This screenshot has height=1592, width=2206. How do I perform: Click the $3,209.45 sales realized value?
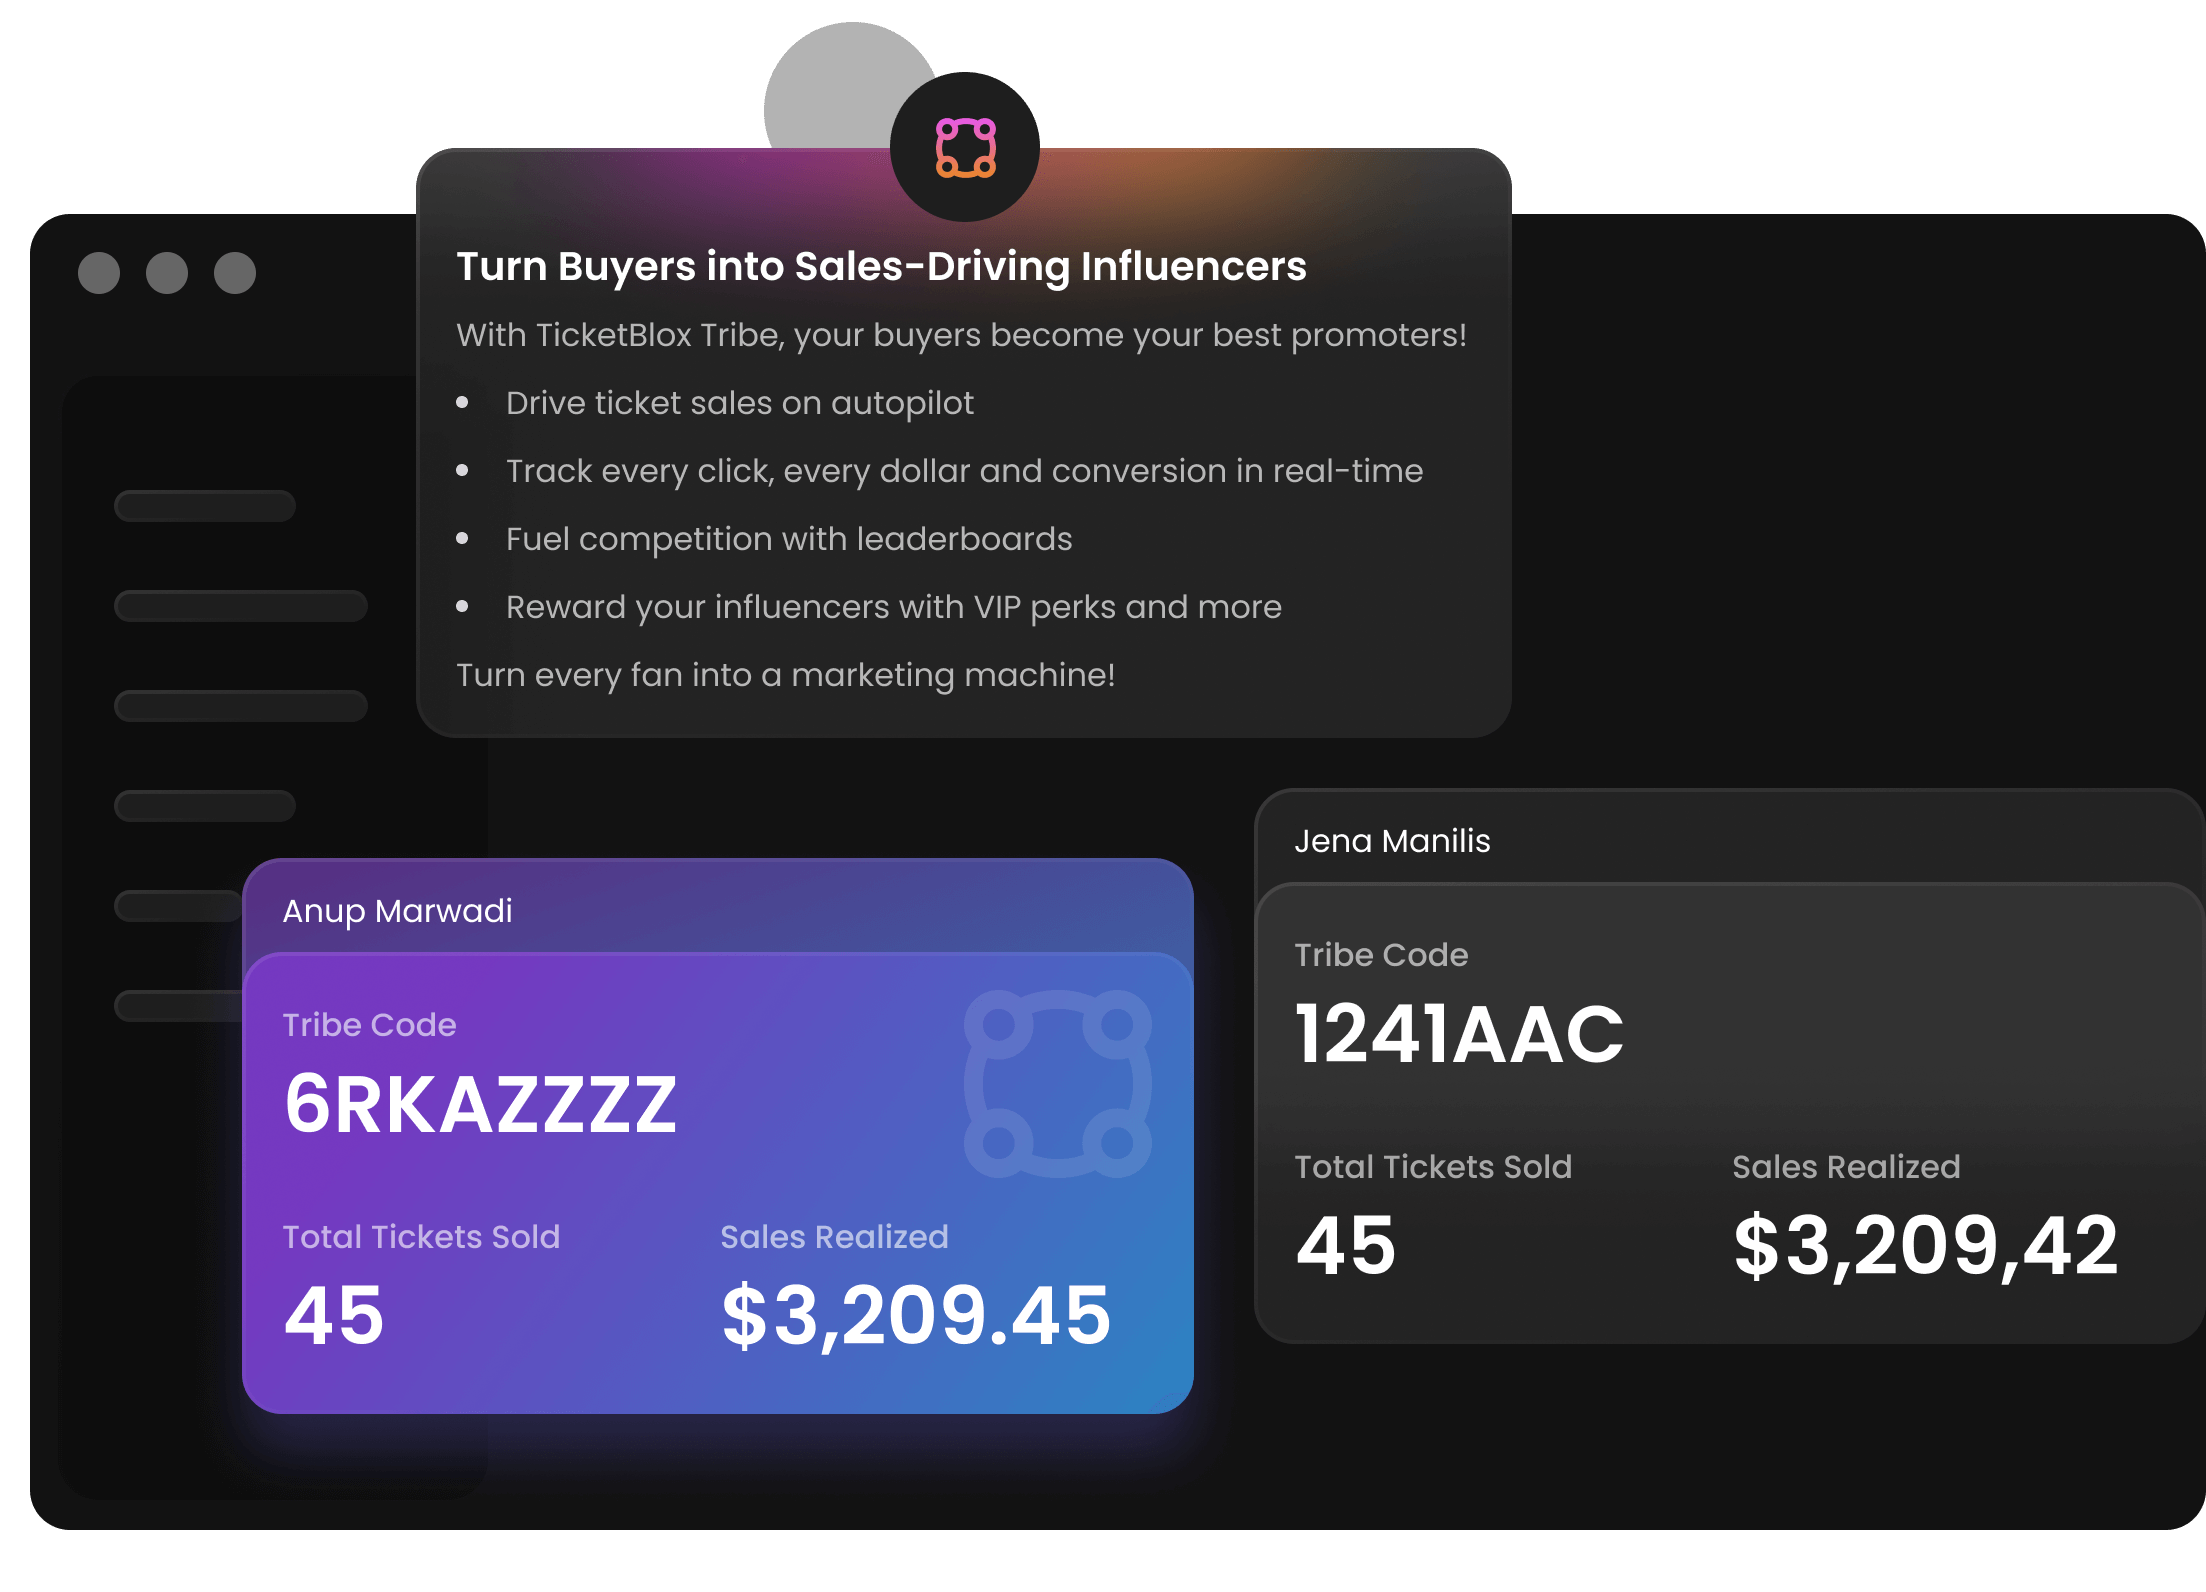(x=916, y=1316)
